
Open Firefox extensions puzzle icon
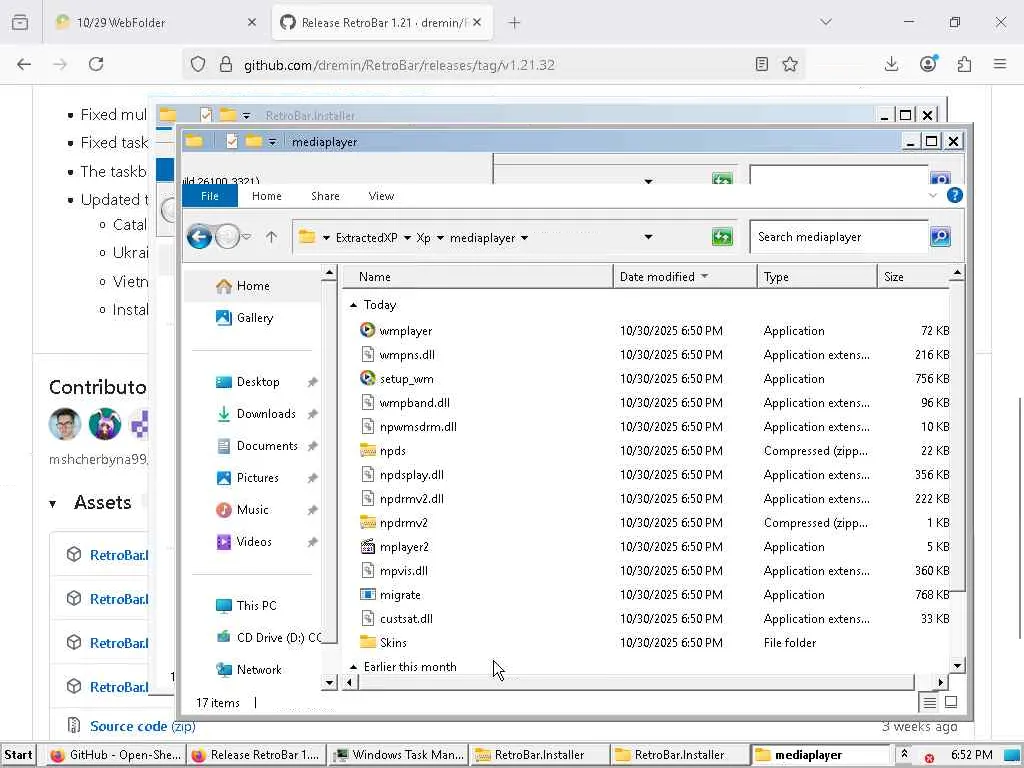click(964, 64)
